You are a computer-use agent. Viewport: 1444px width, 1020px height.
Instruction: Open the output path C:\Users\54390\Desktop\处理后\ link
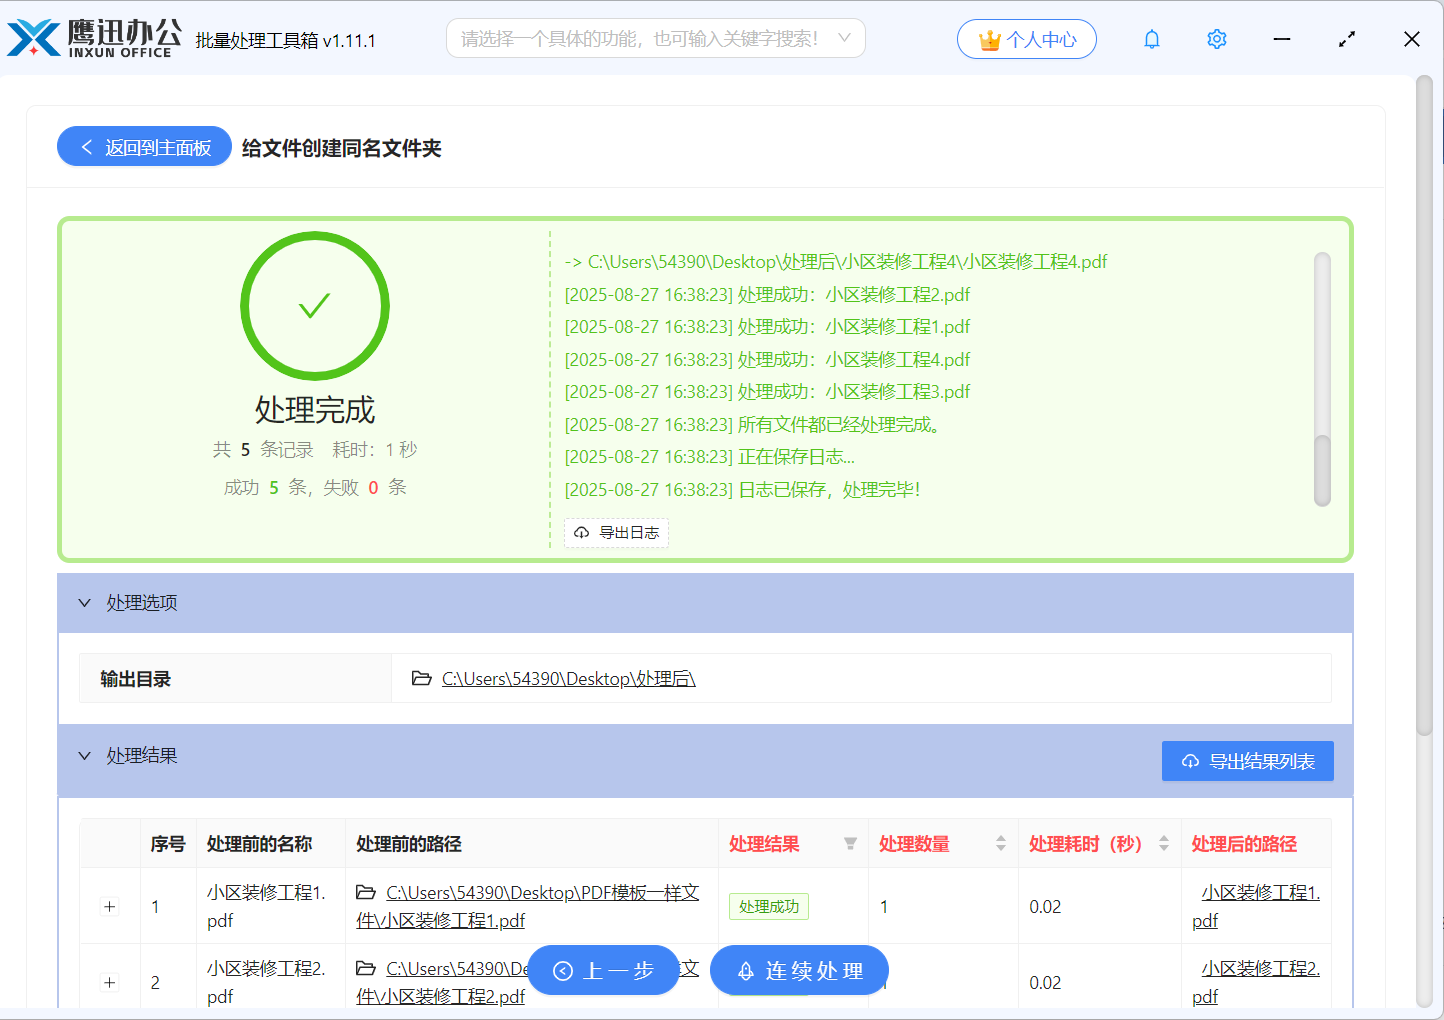click(568, 679)
